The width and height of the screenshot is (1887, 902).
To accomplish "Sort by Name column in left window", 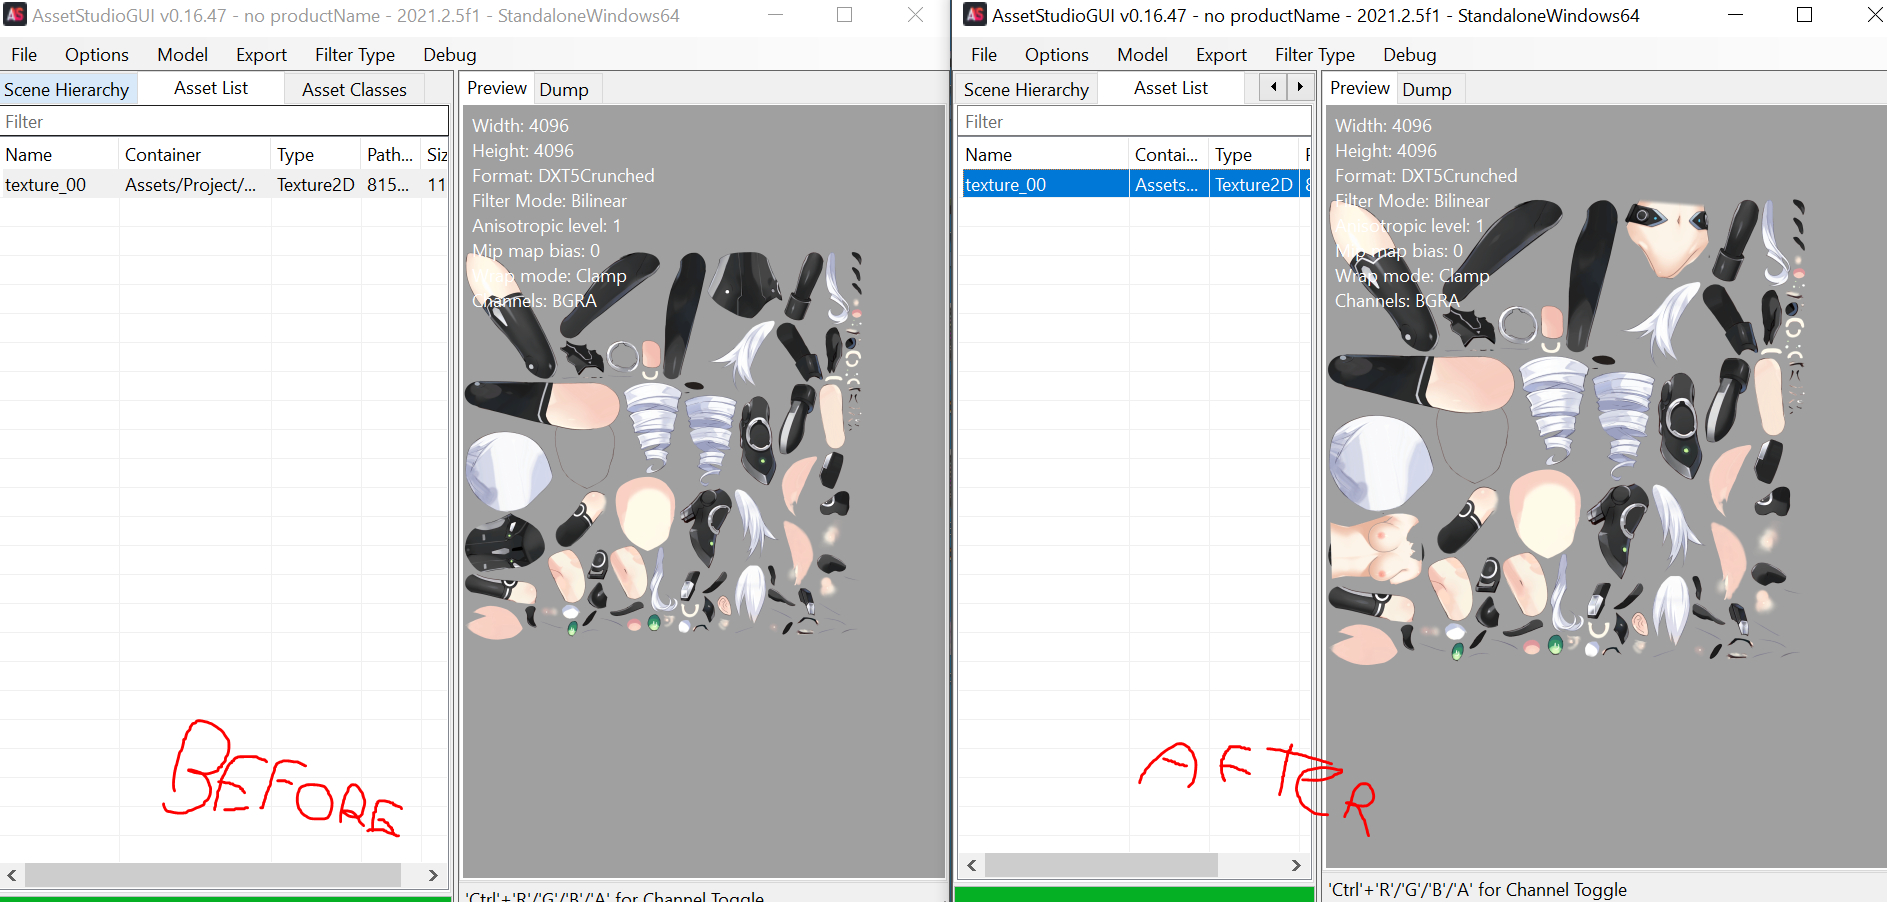I will point(60,154).
